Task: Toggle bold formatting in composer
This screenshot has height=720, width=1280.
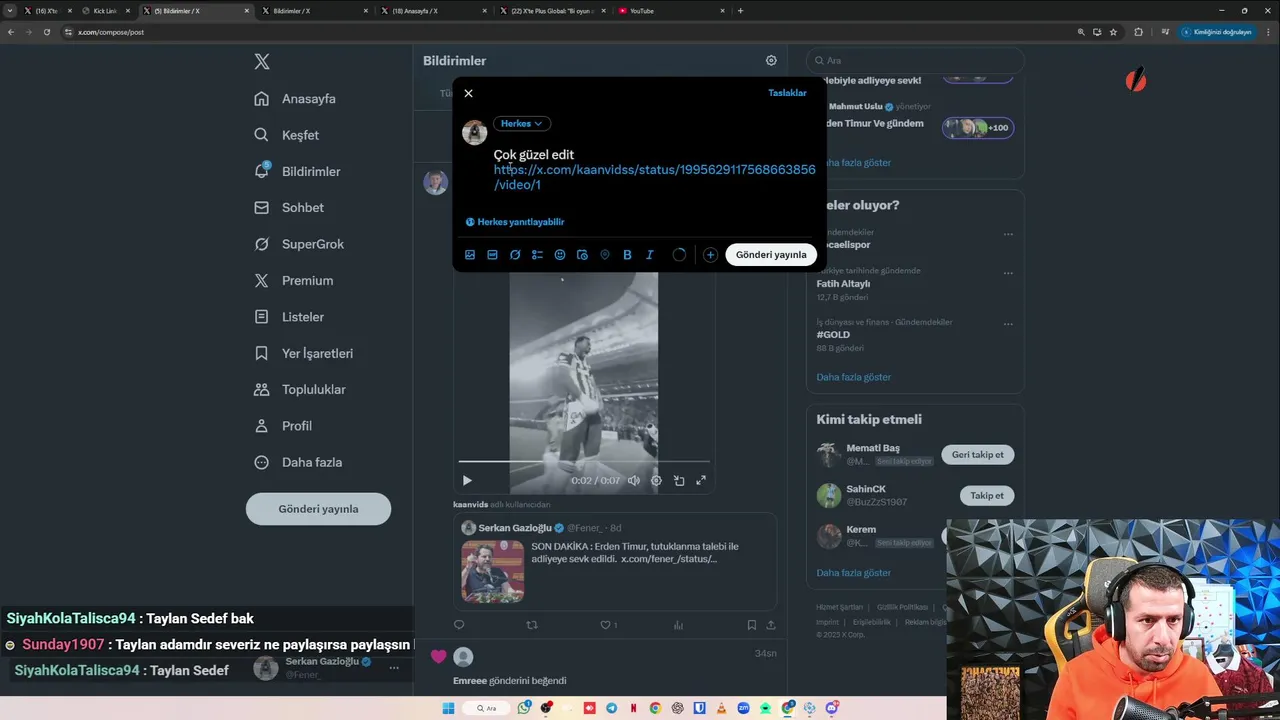Action: click(627, 255)
